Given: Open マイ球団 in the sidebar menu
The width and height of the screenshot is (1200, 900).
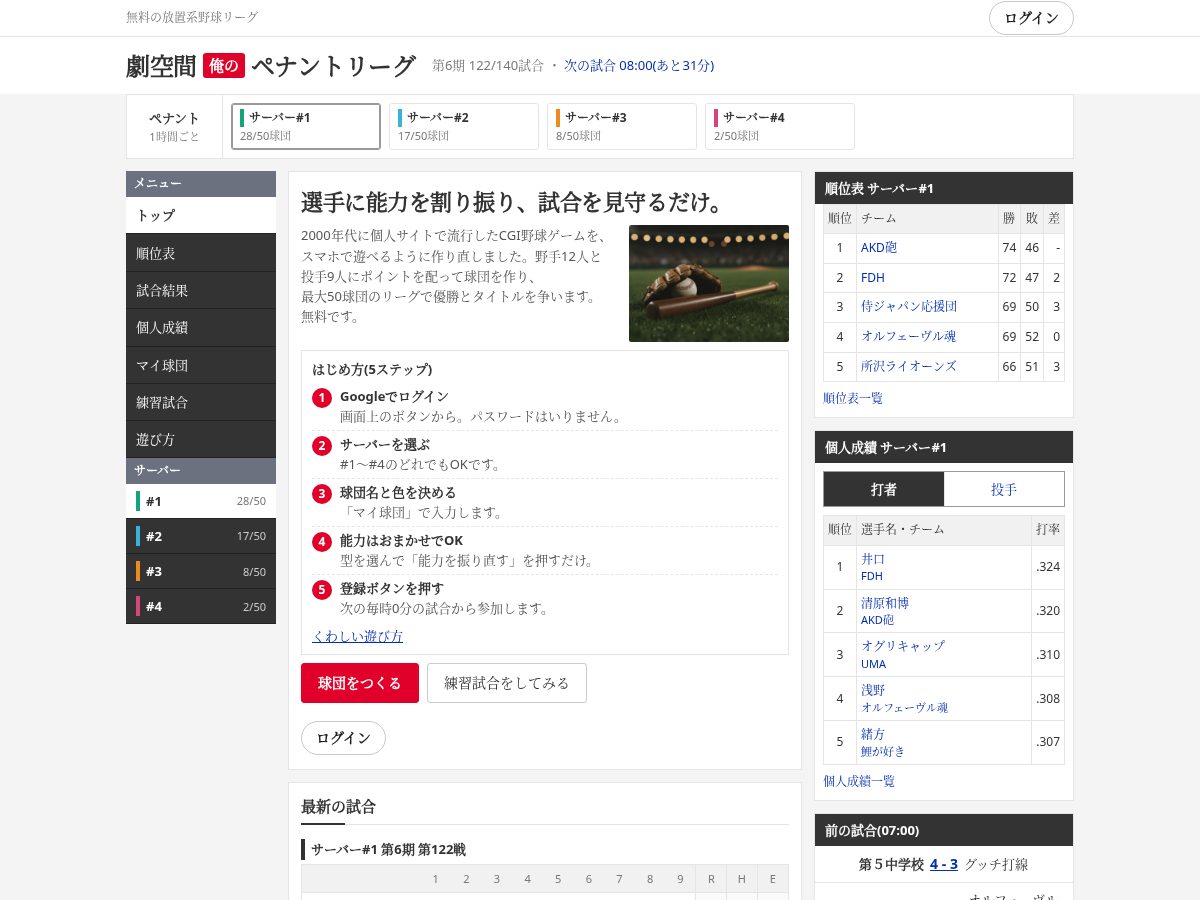Looking at the screenshot, I should (x=201, y=365).
